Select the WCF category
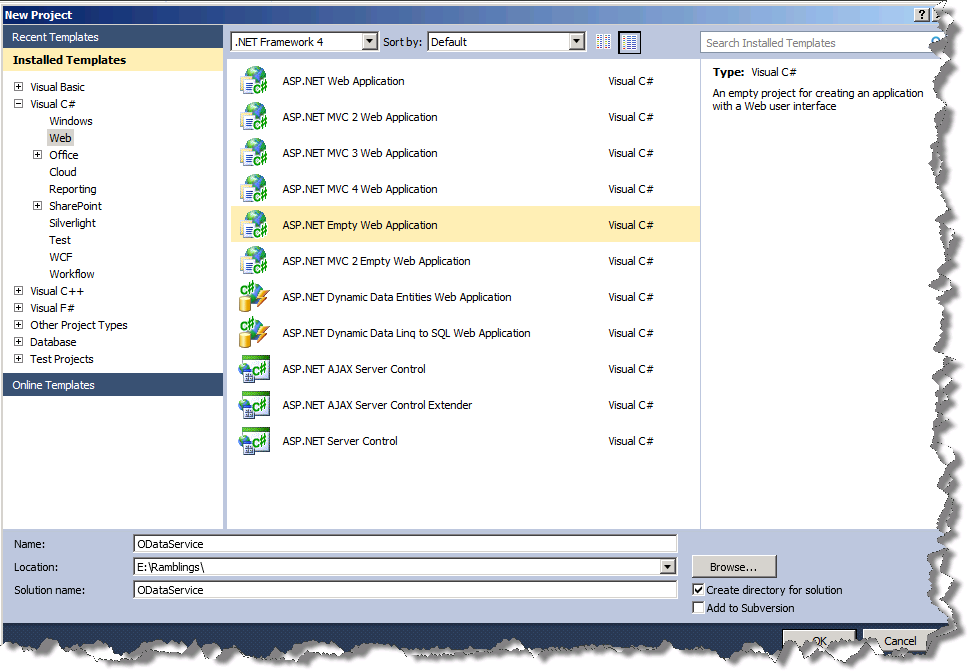 tap(61, 257)
